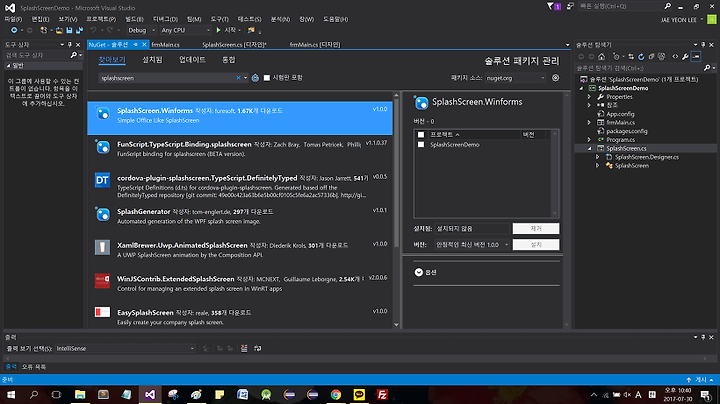Click Show All Files icon in Solution Explorer

pyautogui.click(x=661, y=56)
